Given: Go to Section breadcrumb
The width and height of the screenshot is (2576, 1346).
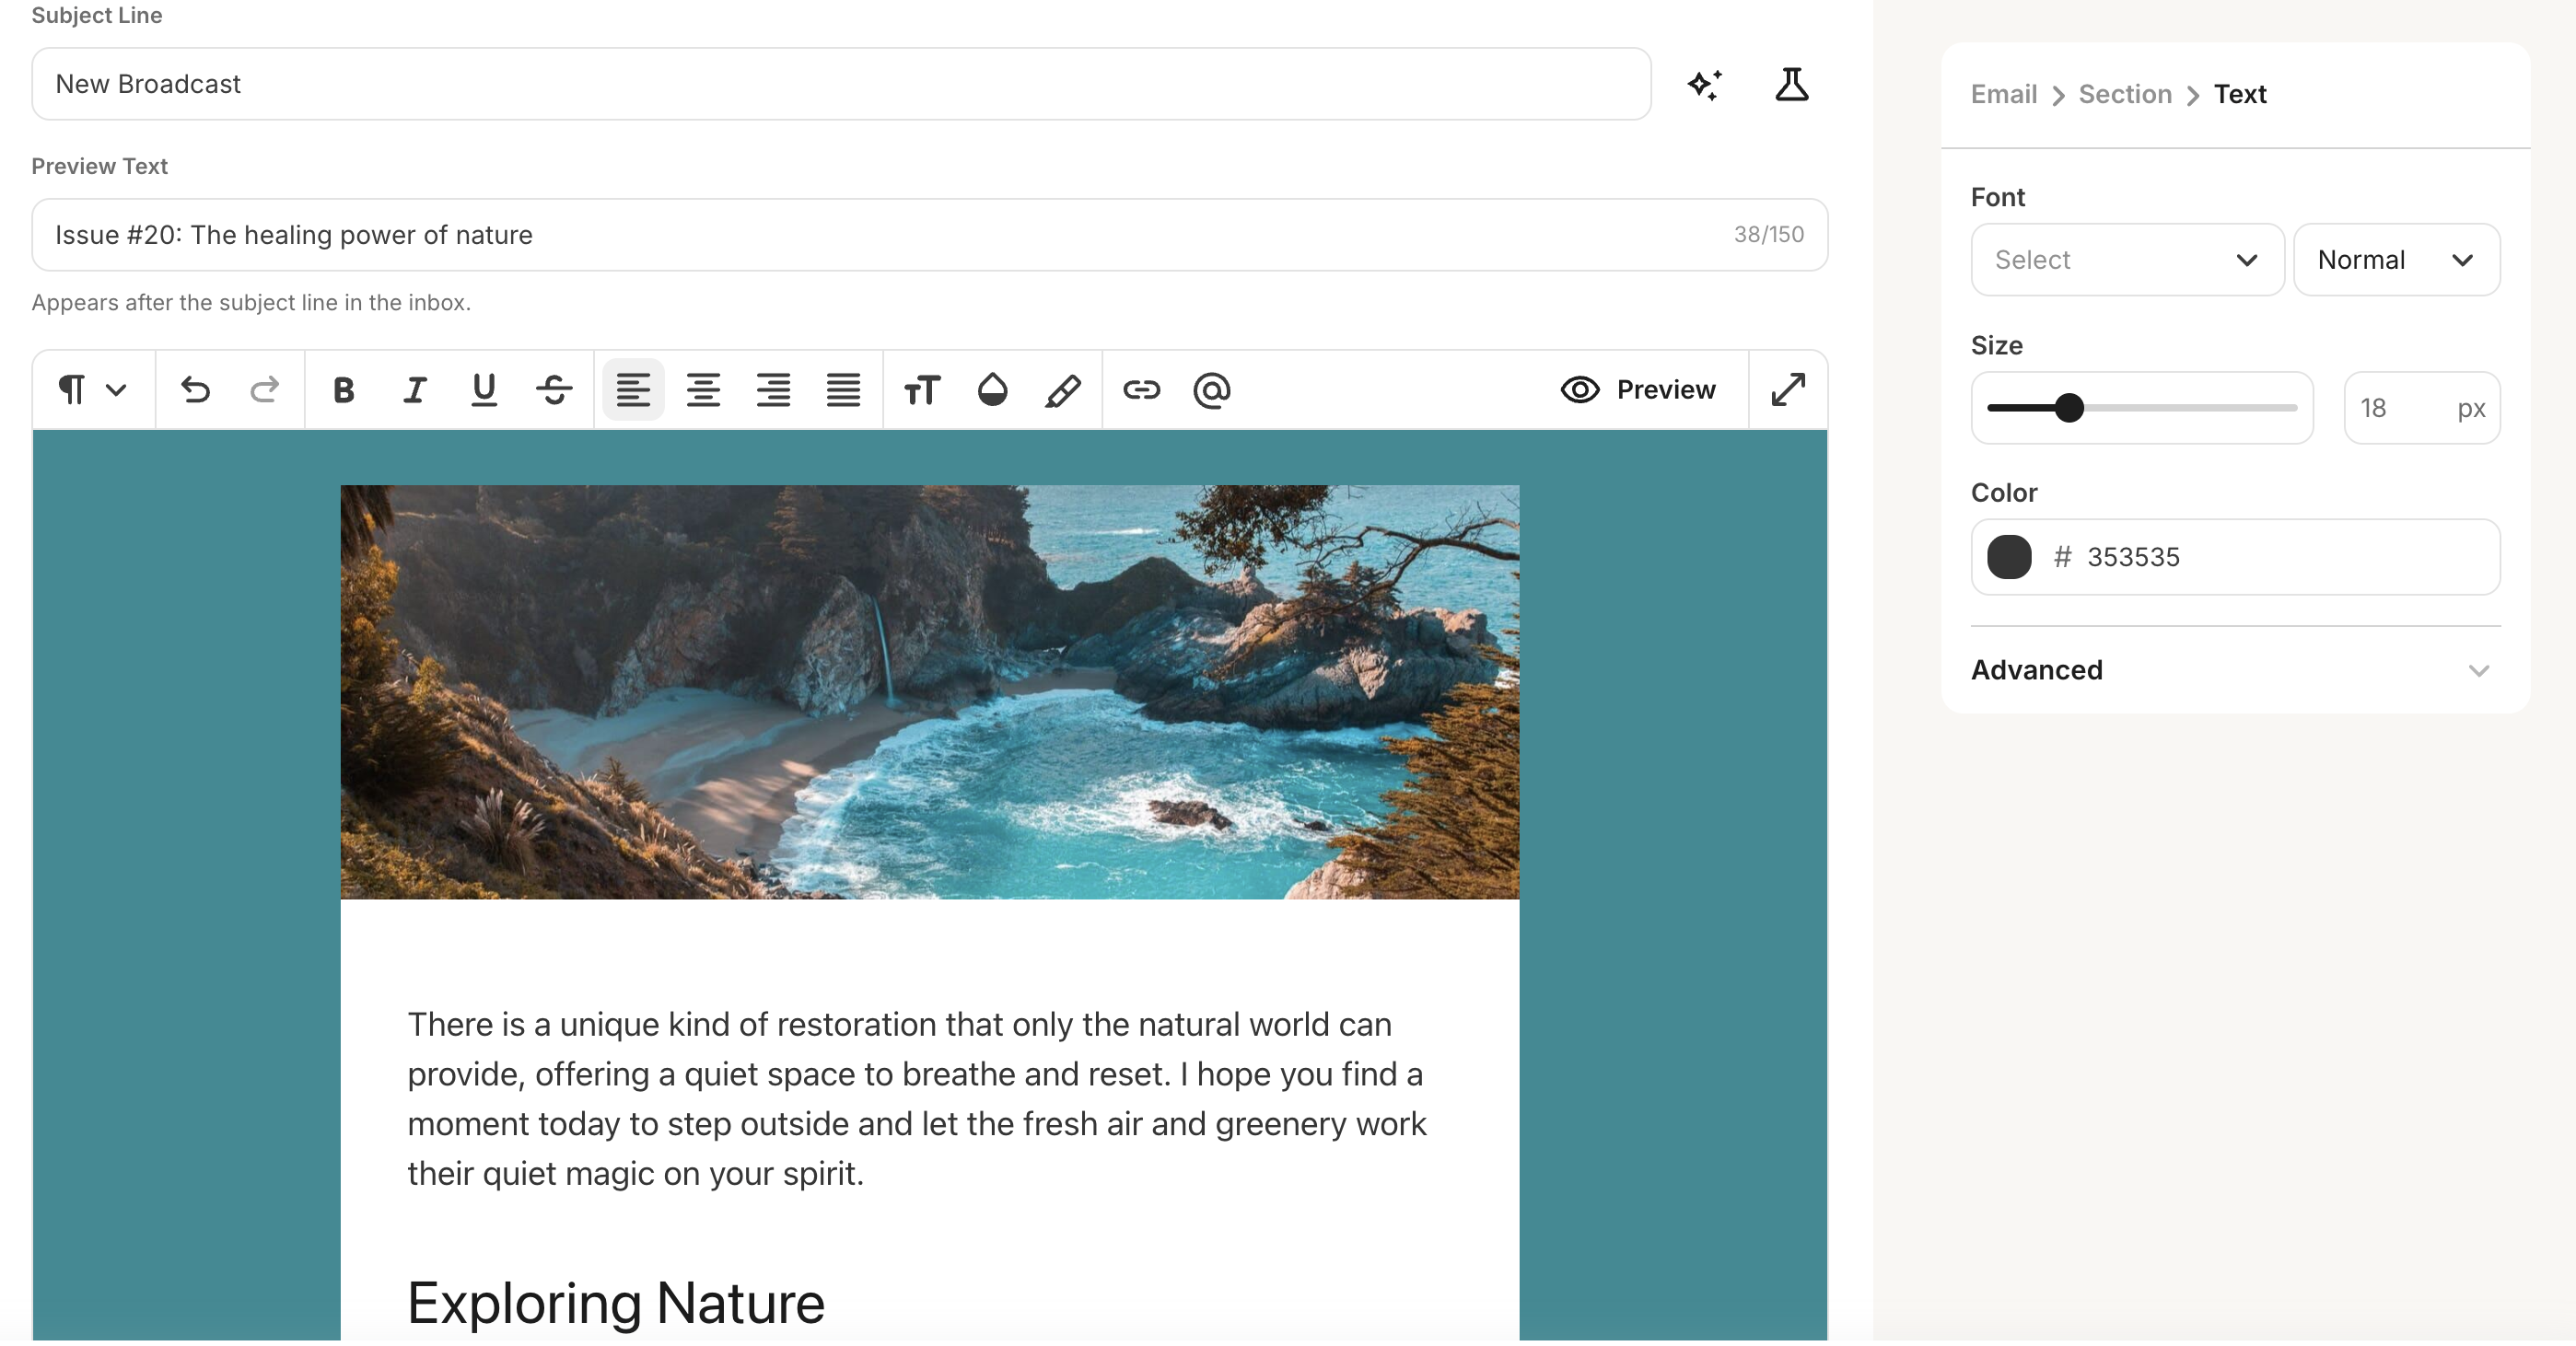Looking at the screenshot, I should 2124,94.
